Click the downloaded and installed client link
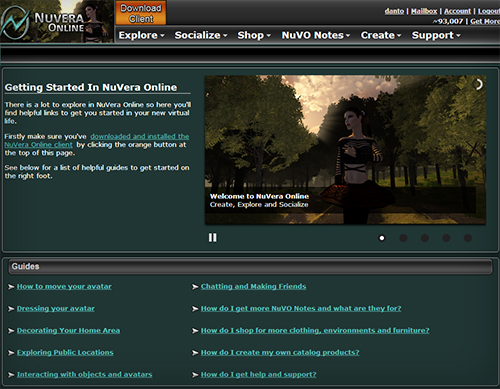This screenshot has height=389, width=500. [97, 140]
